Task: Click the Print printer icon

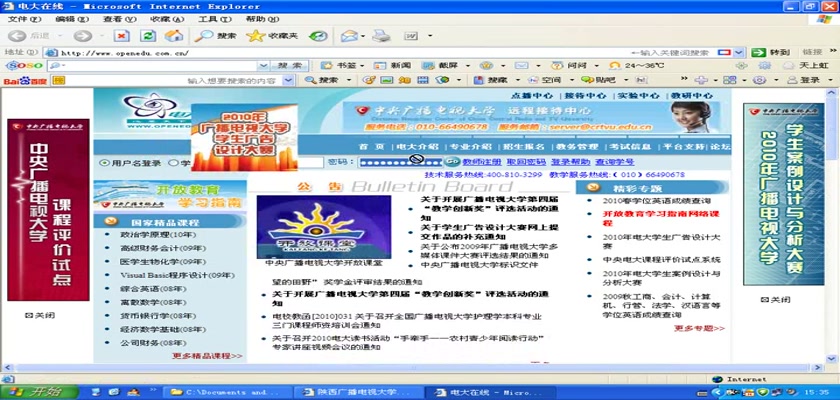Action: [381, 36]
